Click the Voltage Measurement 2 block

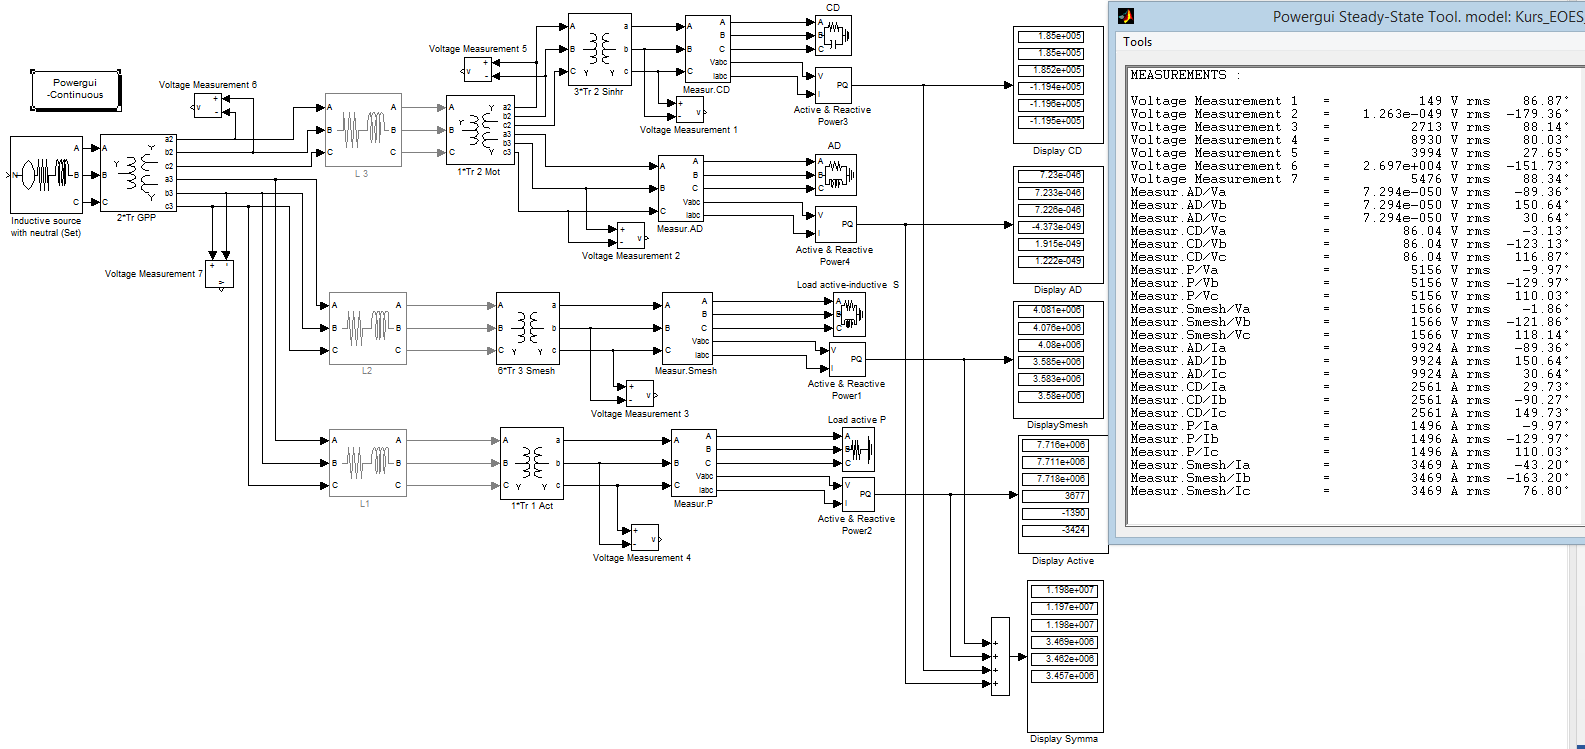631,236
